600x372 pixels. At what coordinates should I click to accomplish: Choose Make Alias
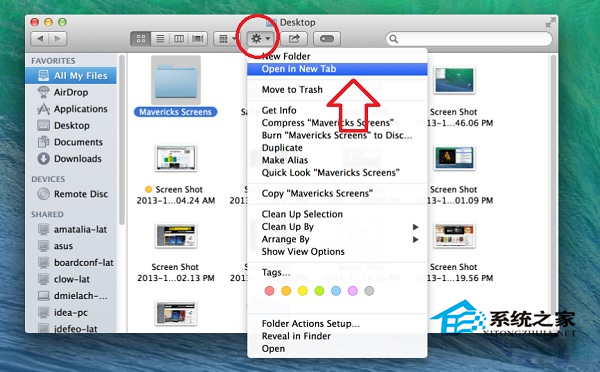coord(337,160)
